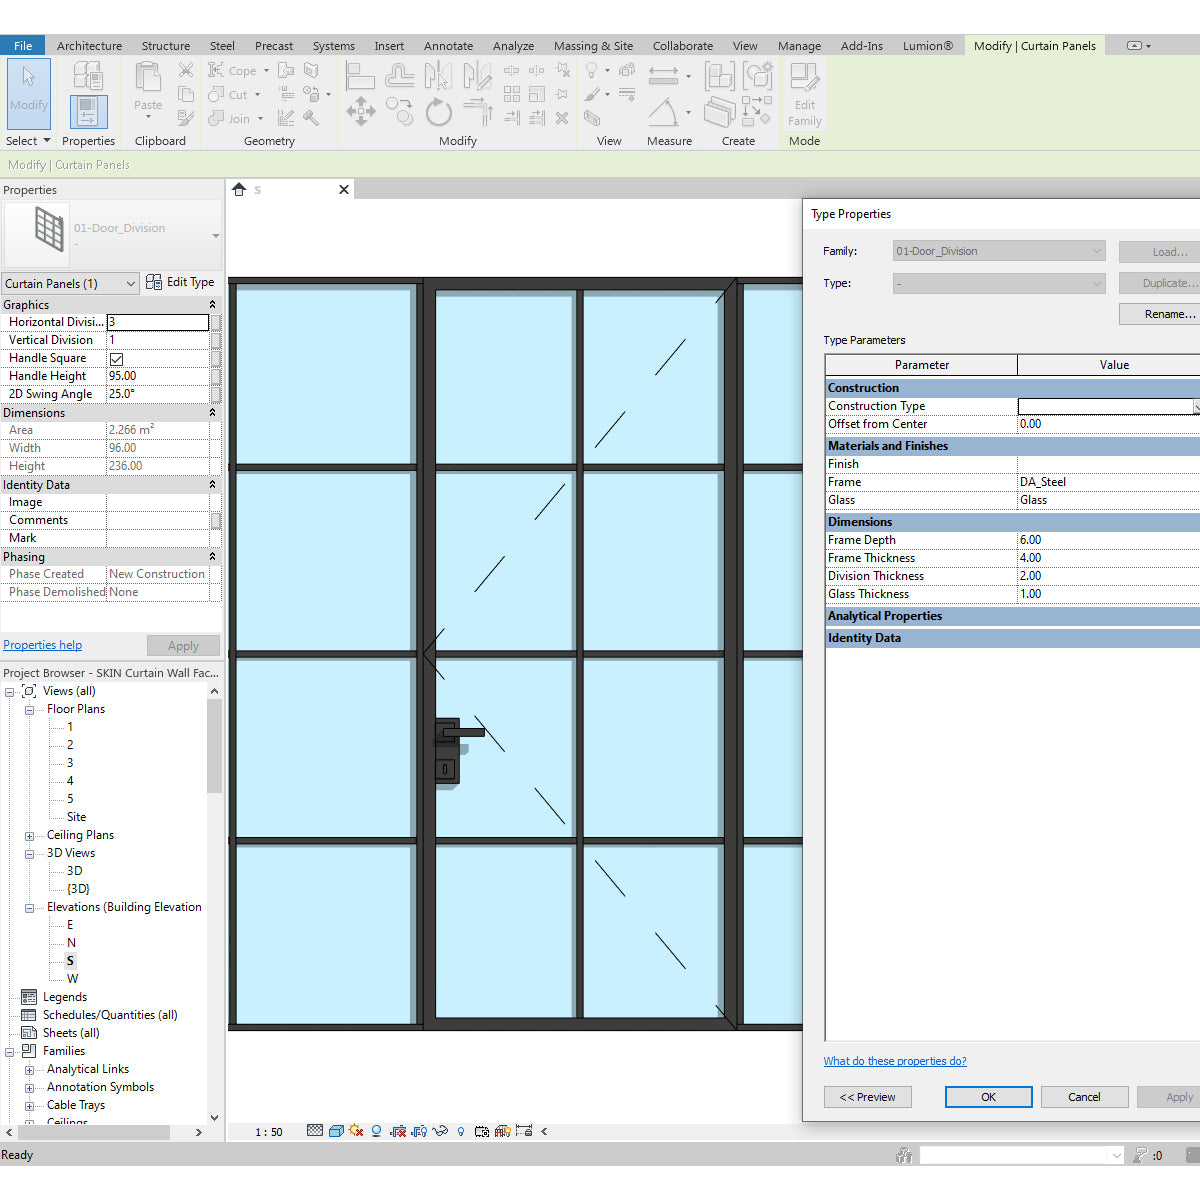
Task: Switch to the Annotate ribbon tab
Action: tap(448, 45)
